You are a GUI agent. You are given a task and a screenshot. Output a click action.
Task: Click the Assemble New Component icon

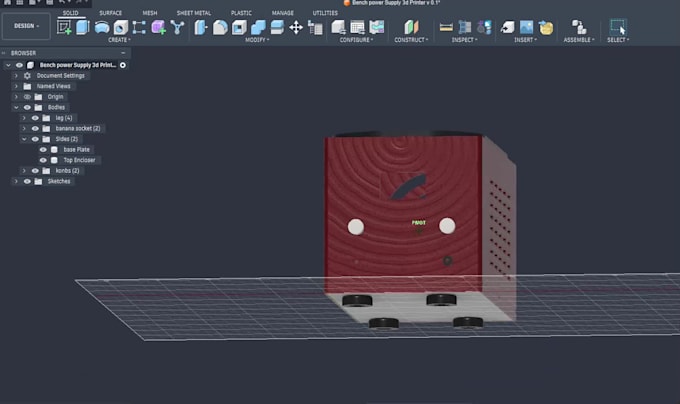coord(579,27)
